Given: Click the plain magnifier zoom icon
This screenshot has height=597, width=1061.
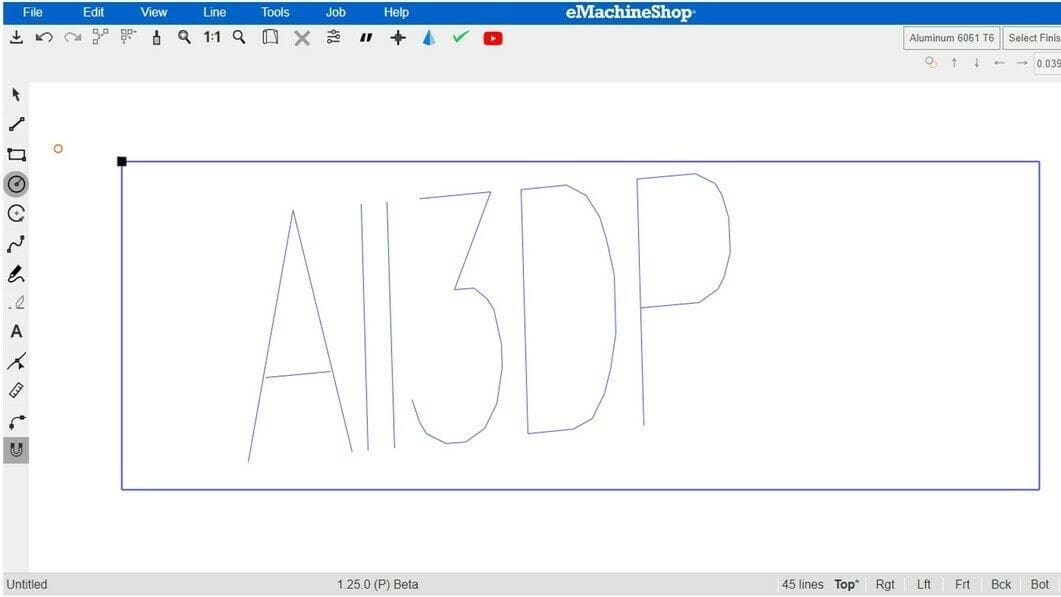Looking at the screenshot, I should coord(239,37).
